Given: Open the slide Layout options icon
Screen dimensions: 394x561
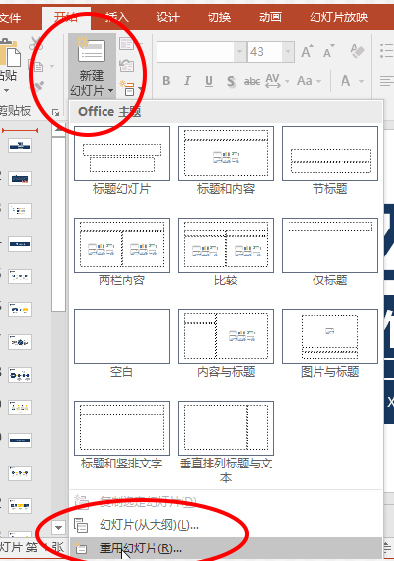Looking at the screenshot, I should [x=127, y=44].
